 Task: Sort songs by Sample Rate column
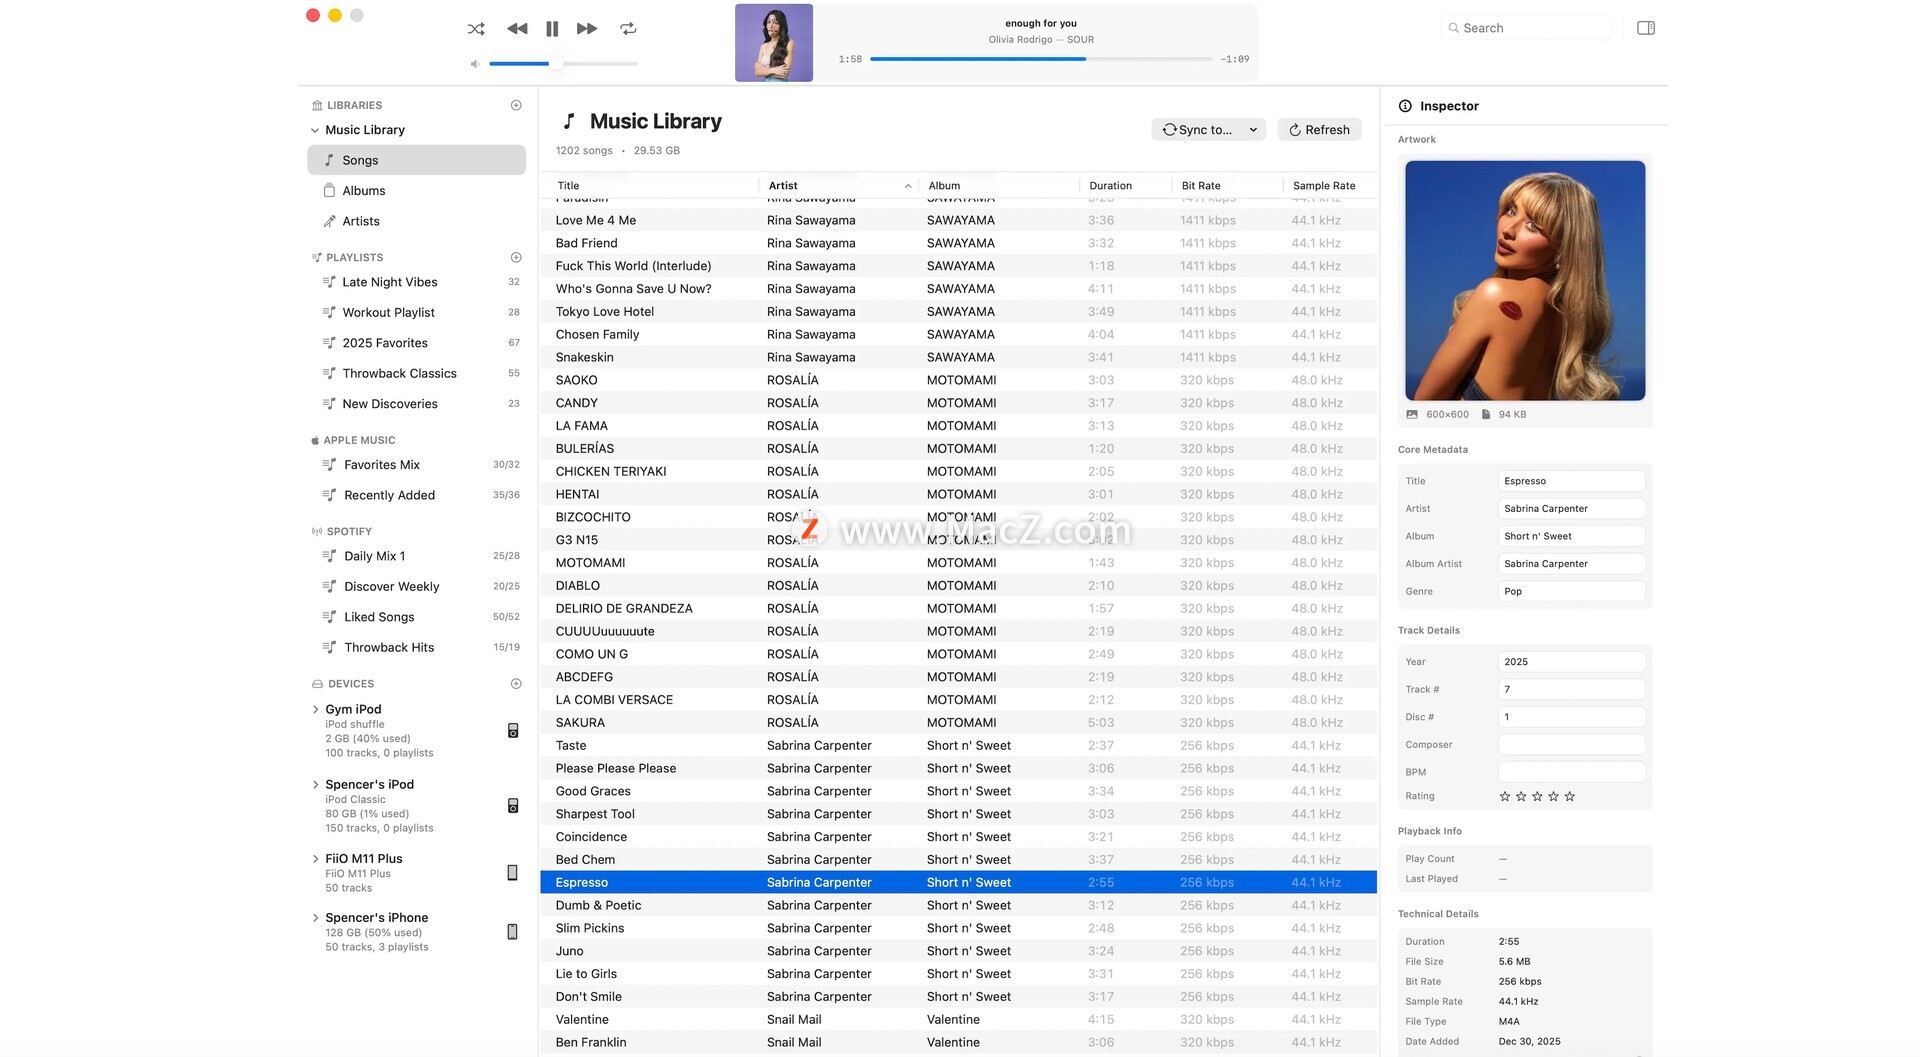pyautogui.click(x=1330, y=186)
